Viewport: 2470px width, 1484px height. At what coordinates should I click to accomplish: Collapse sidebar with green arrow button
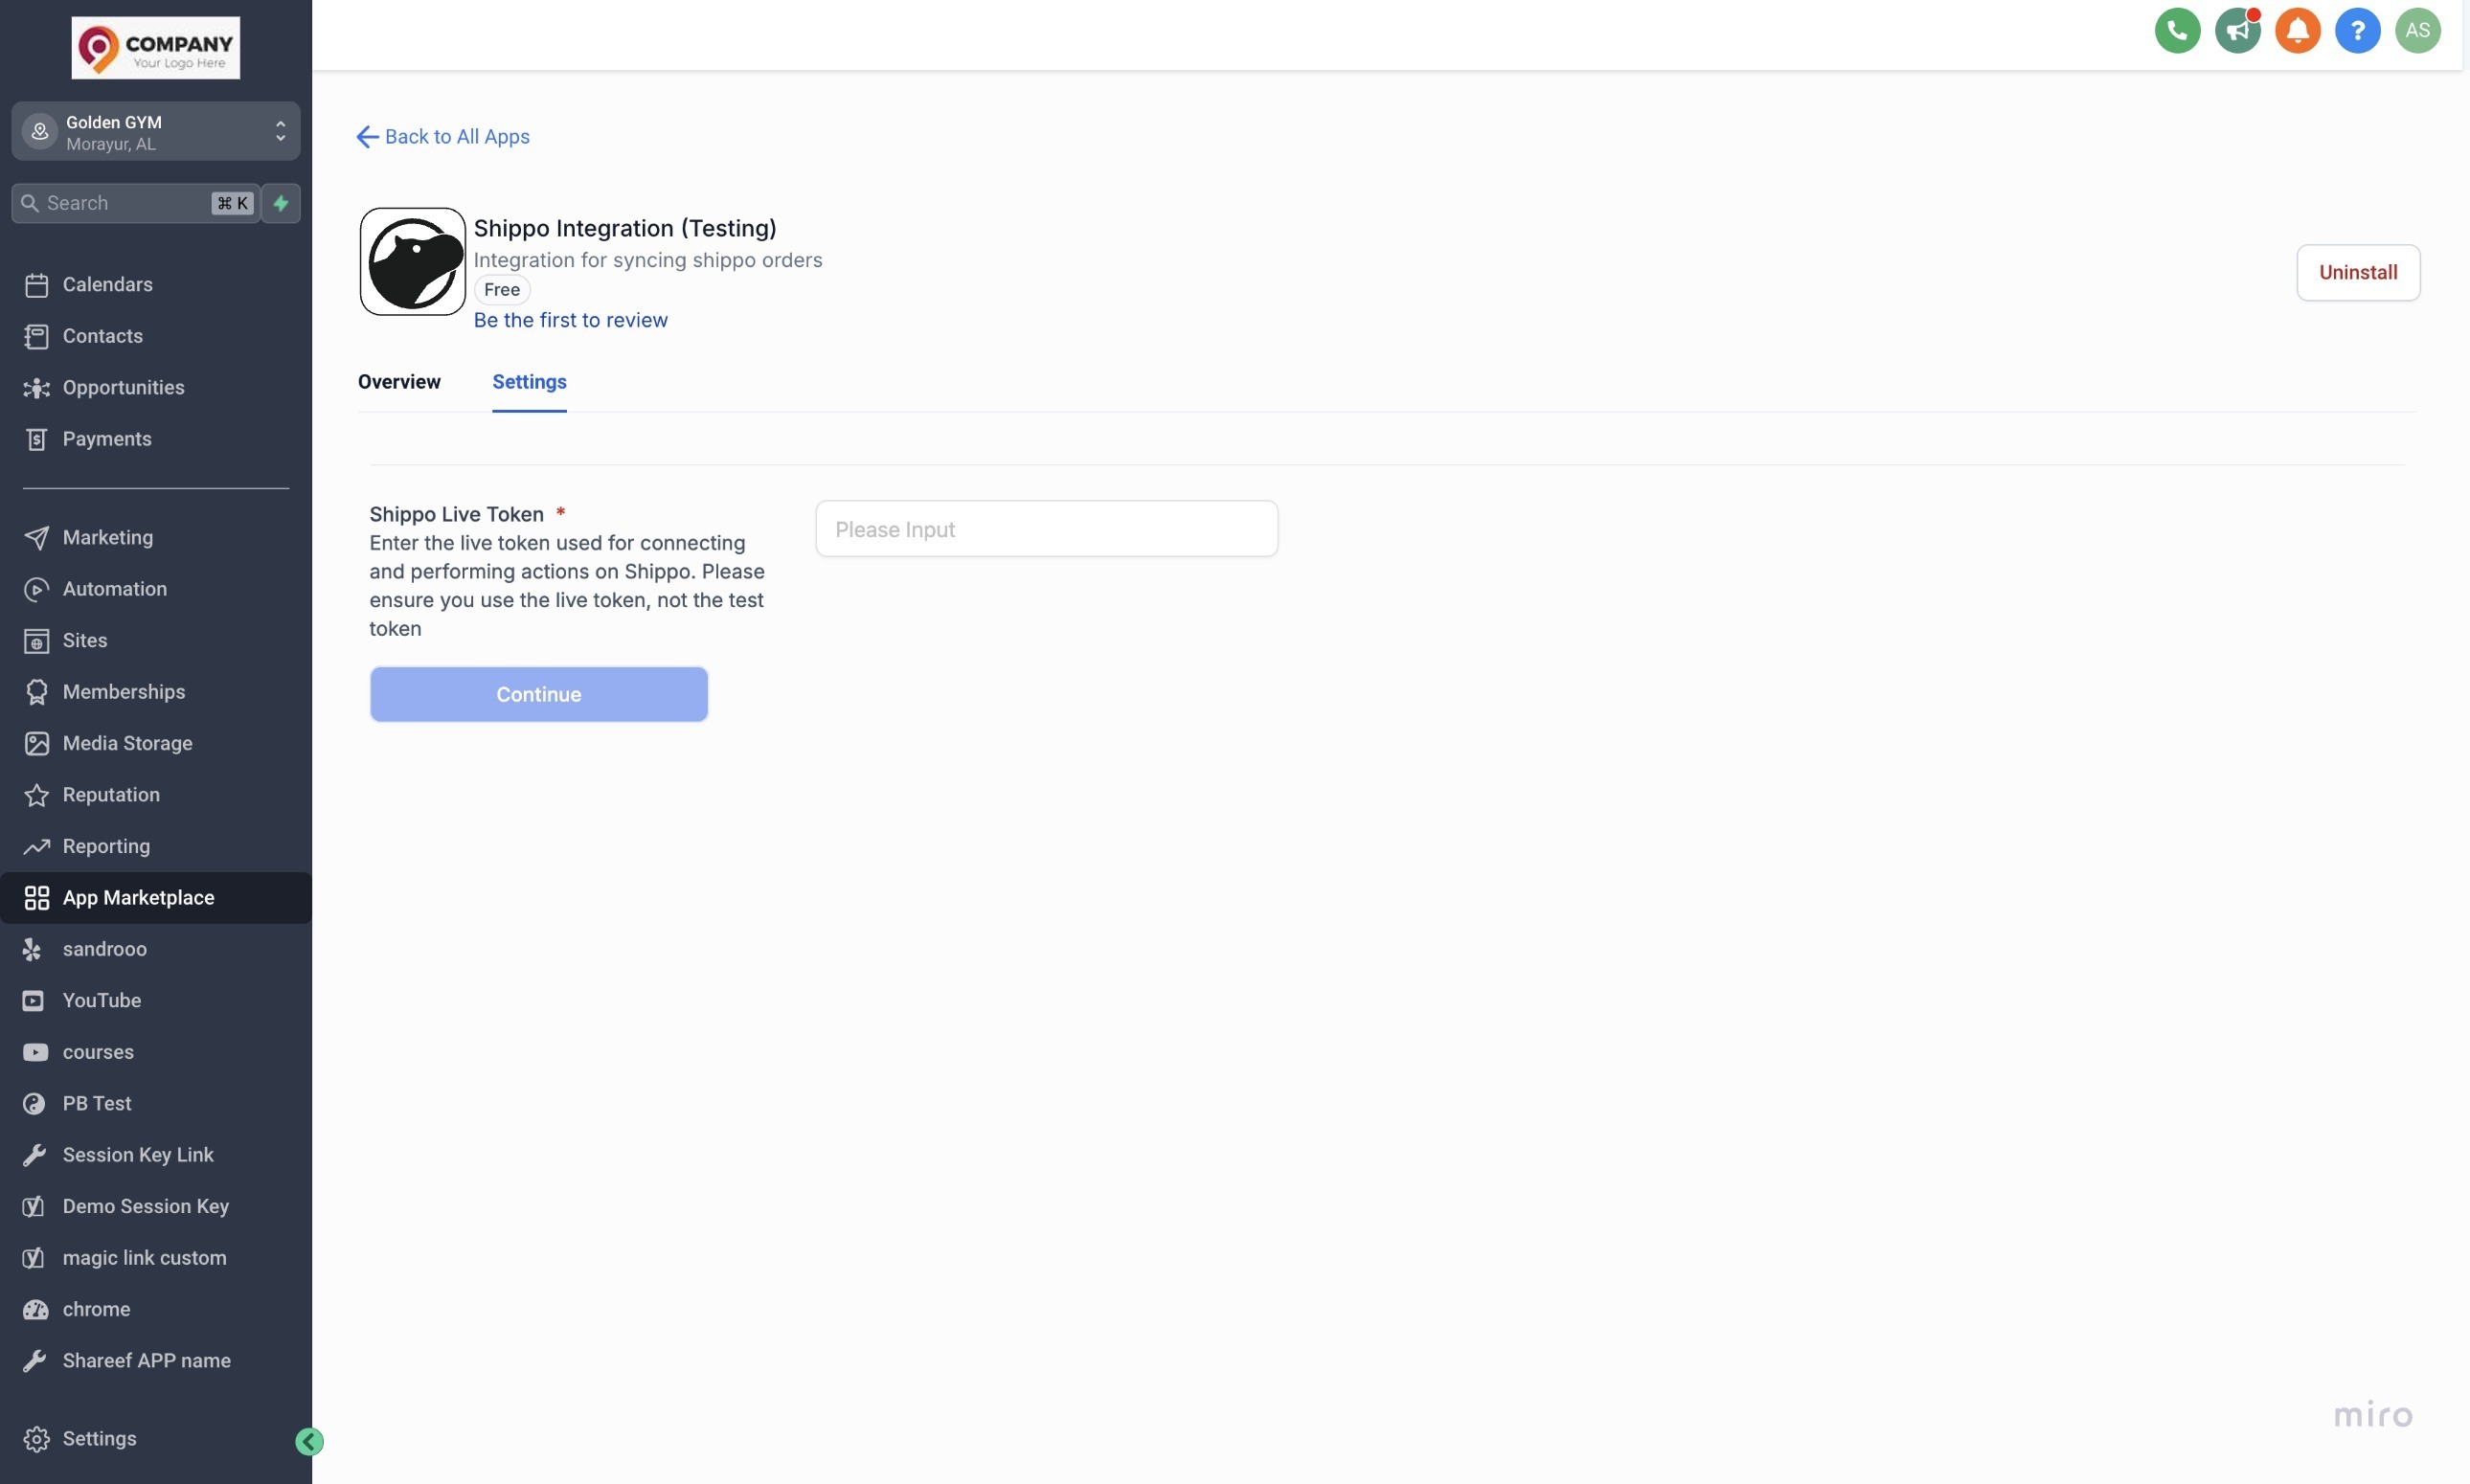(x=309, y=1441)
